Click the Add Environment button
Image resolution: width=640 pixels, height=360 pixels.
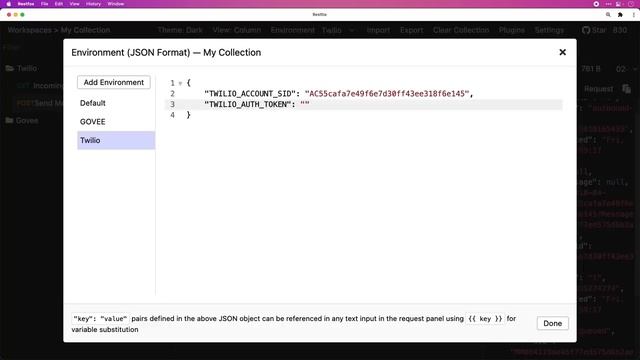point(113,82)
